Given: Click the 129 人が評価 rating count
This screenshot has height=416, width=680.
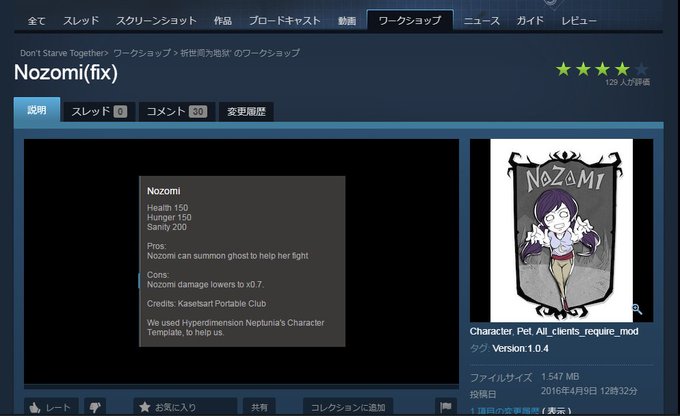Looking at the screenshot, I should coord(627,82).
